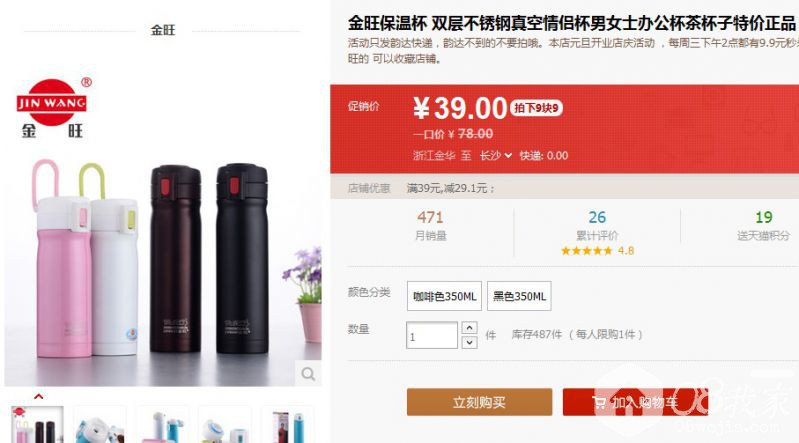The height and width of the screenshot is (443, 799).
Task: Click the quantity input field
Action: click(x=432, y=335)
